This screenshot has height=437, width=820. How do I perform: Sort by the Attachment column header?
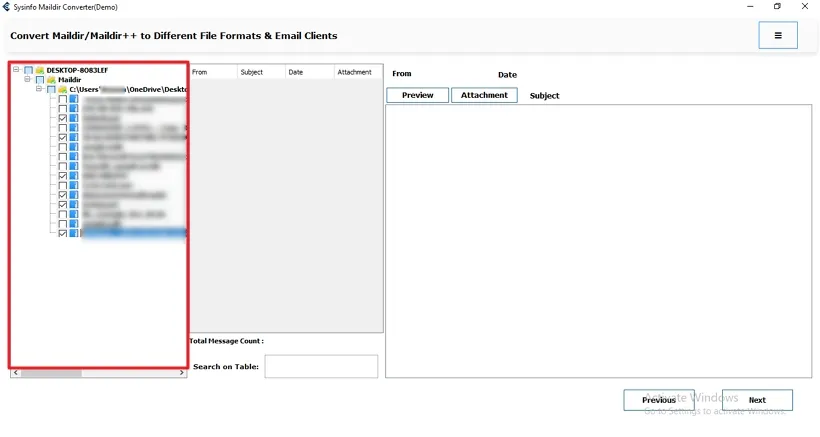[358, 72]
